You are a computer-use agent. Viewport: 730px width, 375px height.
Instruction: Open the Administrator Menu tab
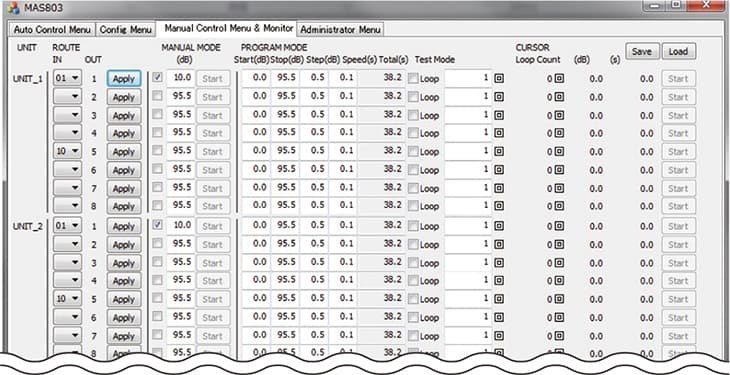tap(340, 29)
